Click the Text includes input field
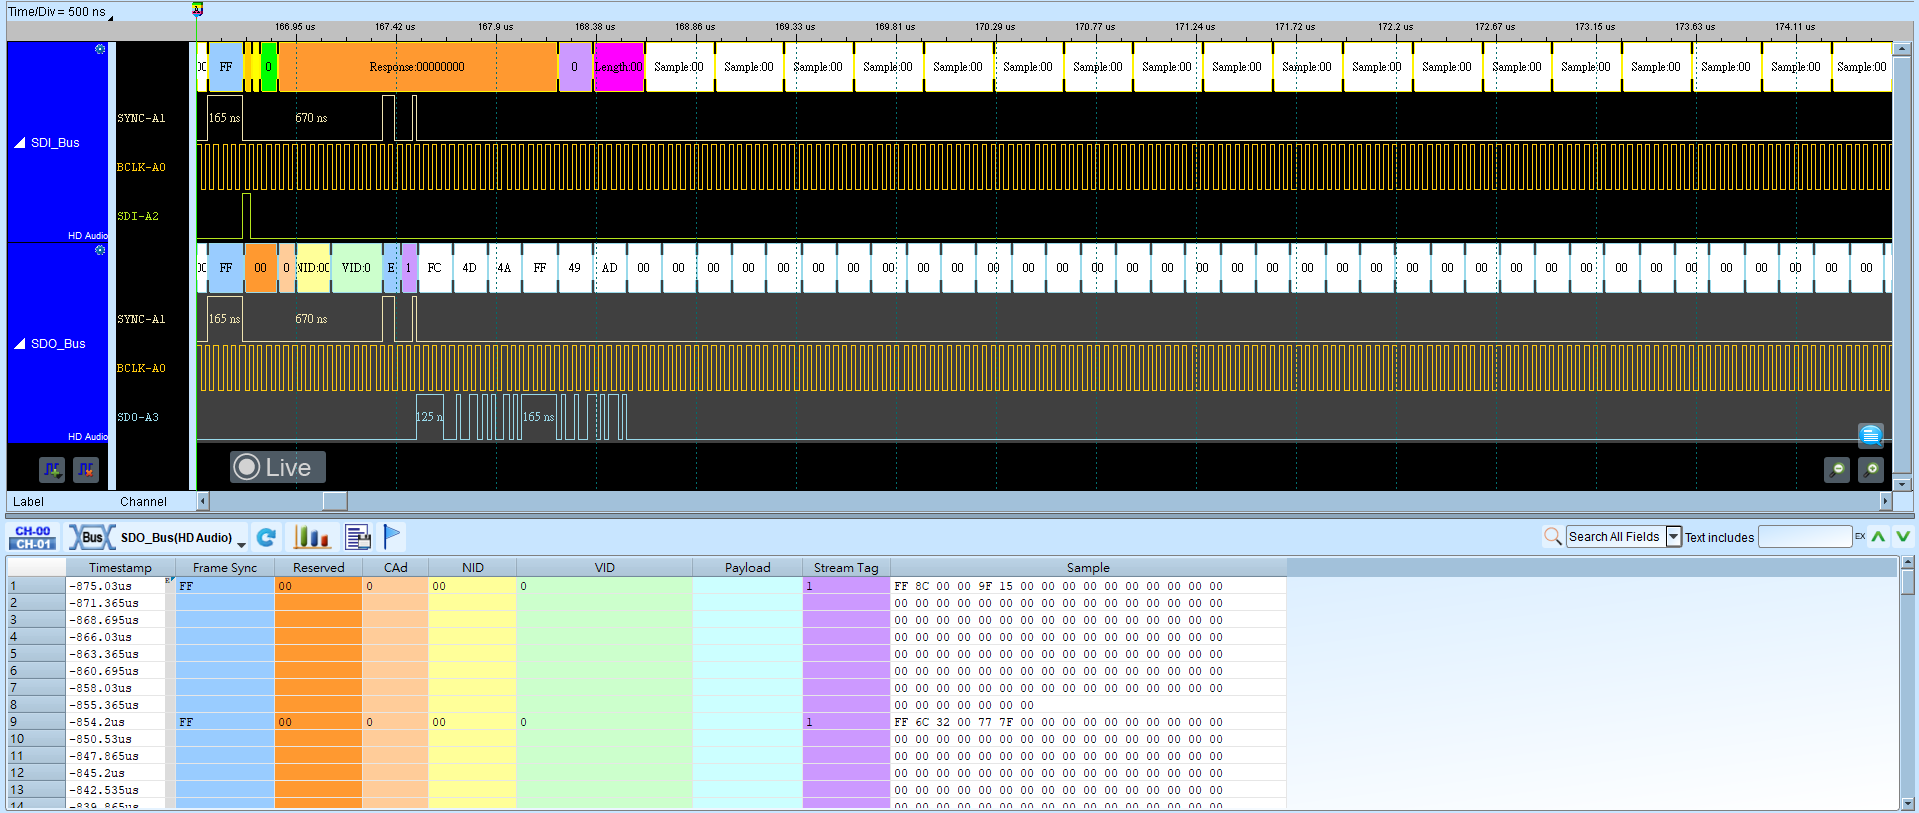This screenshot has width=1919, height=813. 1805,537
